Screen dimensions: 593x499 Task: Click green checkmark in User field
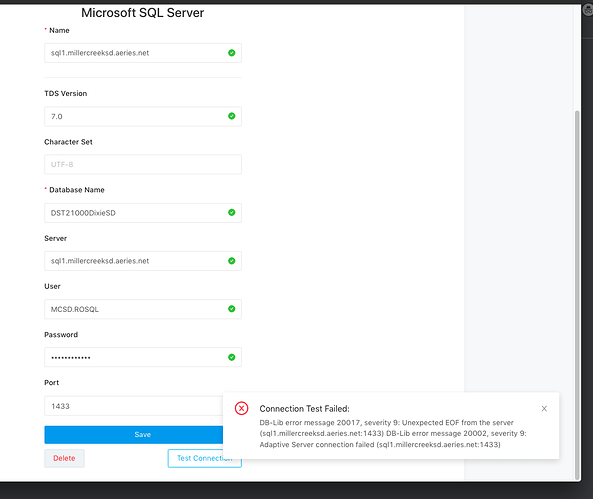pos(231,309)
